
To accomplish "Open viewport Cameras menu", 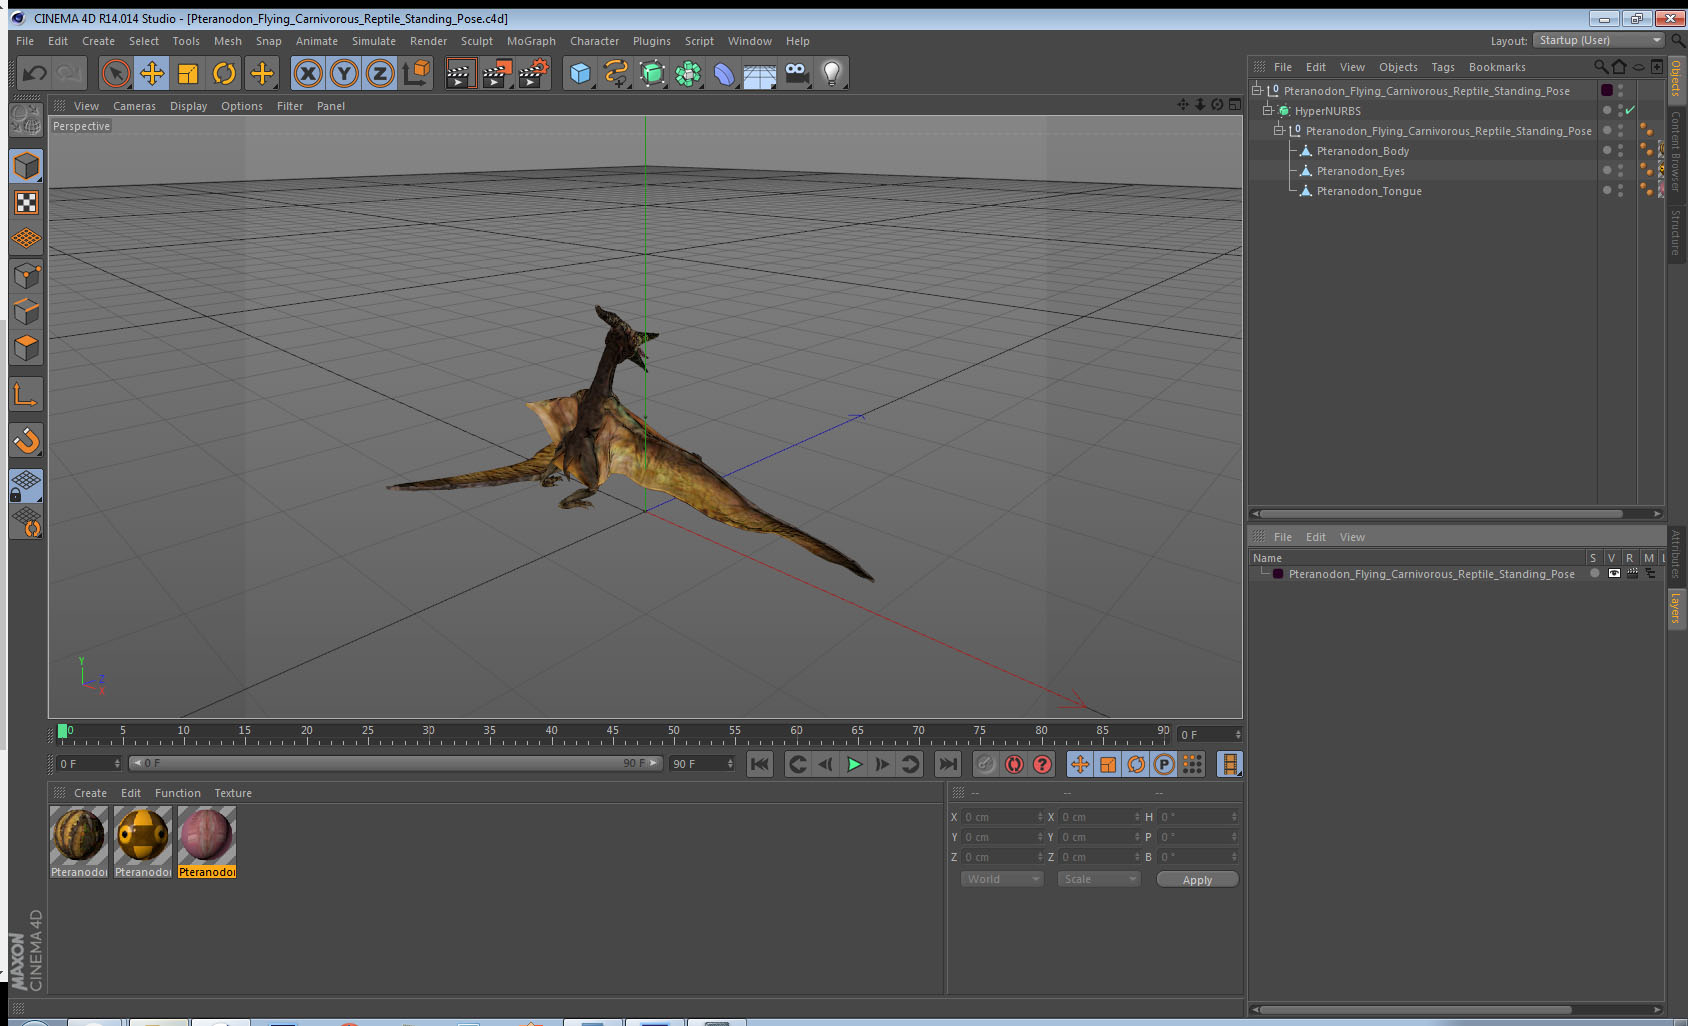I will pyautogui.click(x=134, y=106).
